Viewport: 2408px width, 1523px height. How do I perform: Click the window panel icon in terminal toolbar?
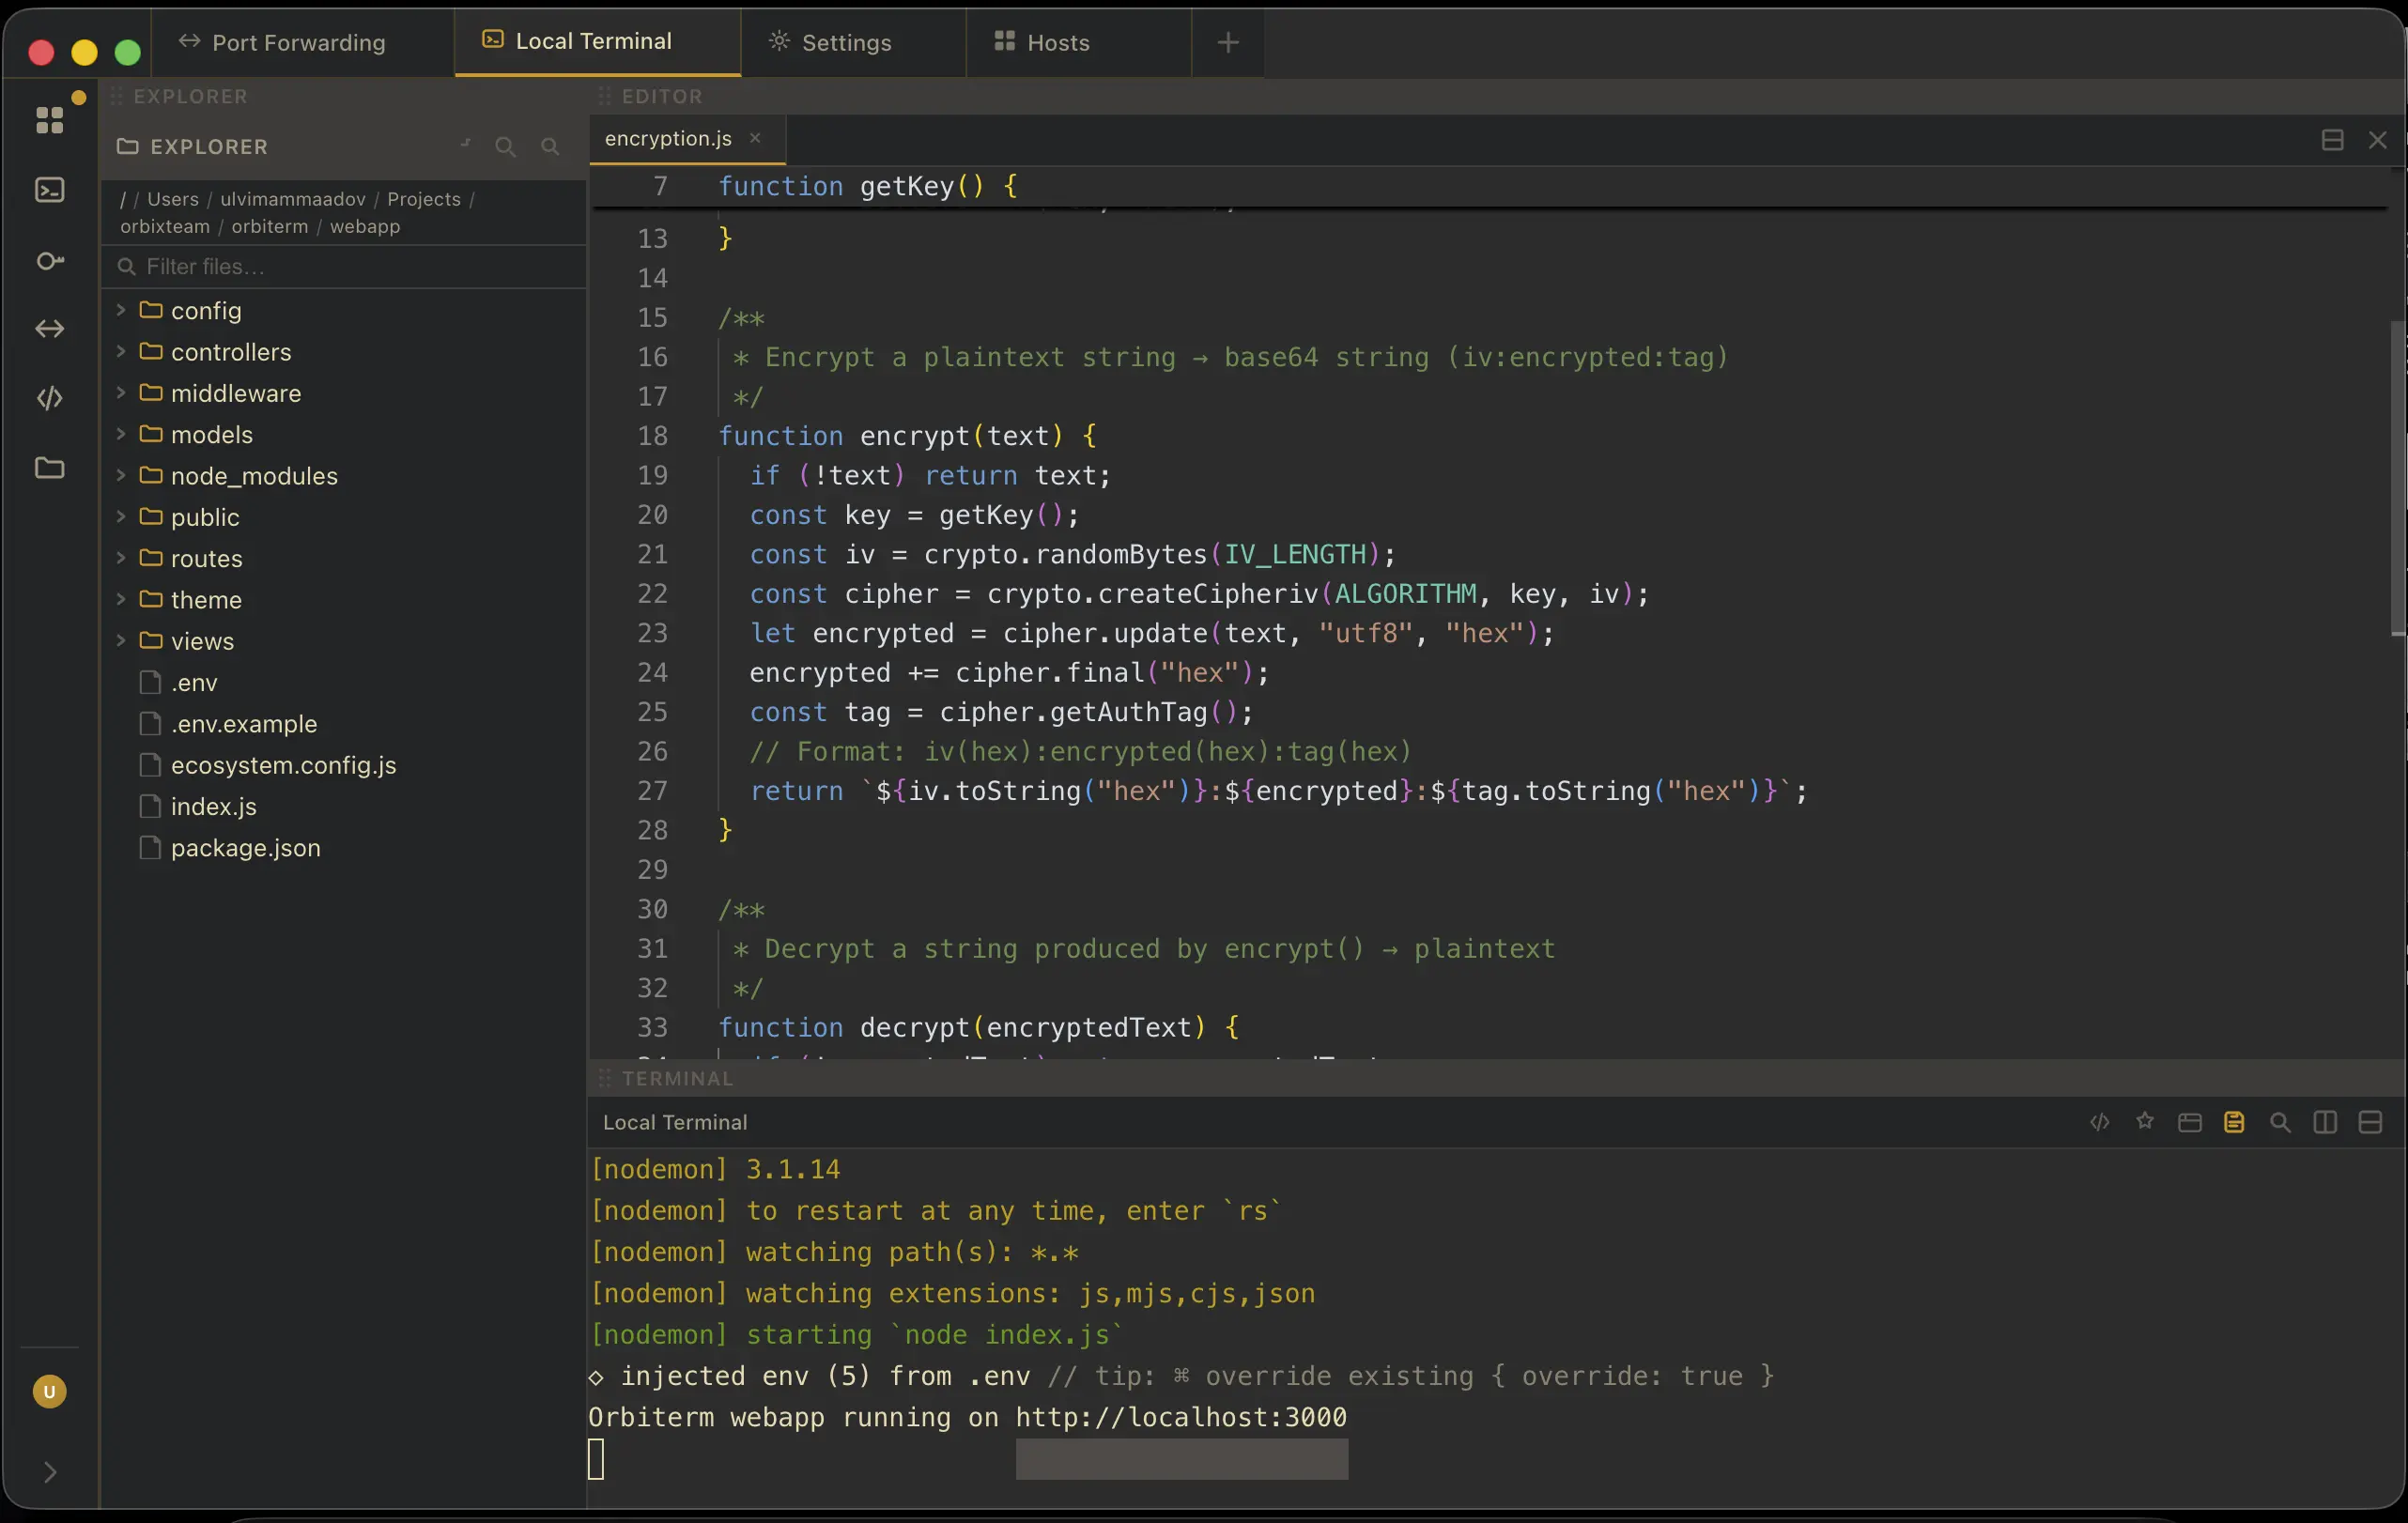click(x=2189, y=1122)
